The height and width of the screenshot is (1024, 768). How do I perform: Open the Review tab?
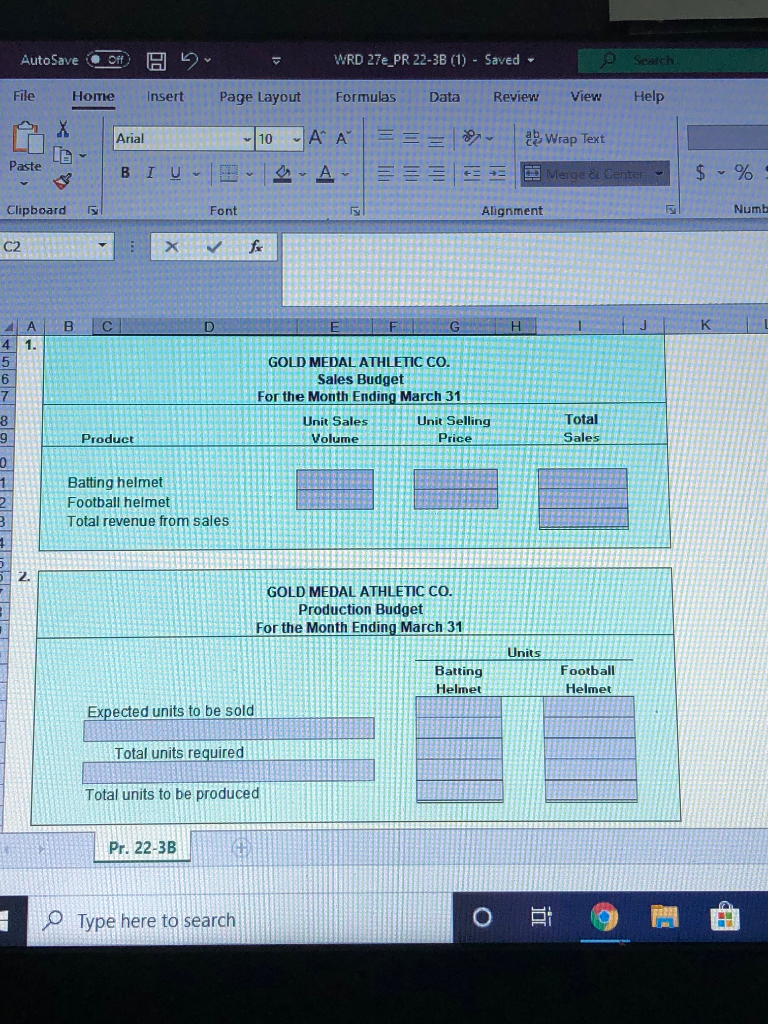pyautogui.click(x=516, y=97)
